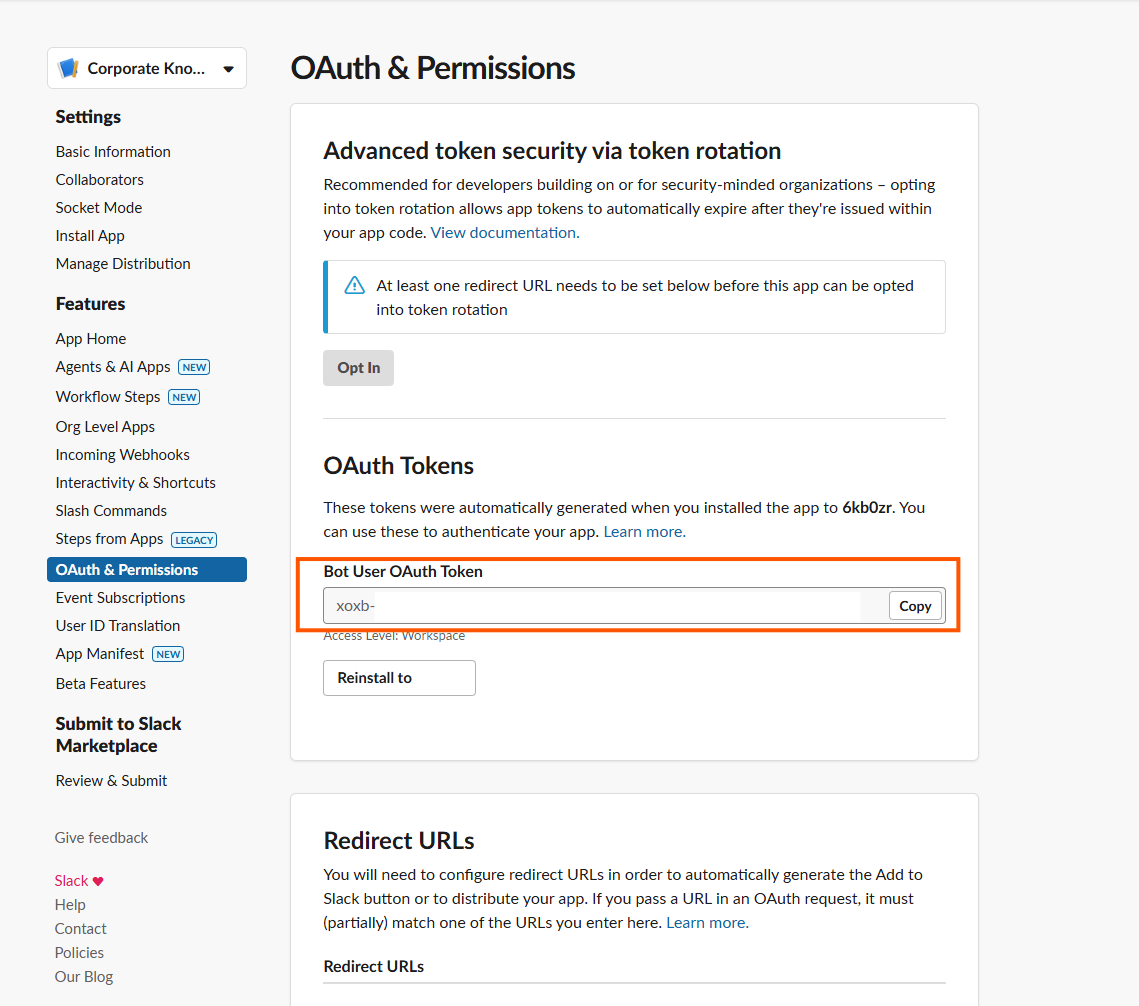Image resolution: width=1139 pixels, height=1006 pixels.
Task: Open Learn more link under OAuth Tokens
Action: (x=644, y=532)
